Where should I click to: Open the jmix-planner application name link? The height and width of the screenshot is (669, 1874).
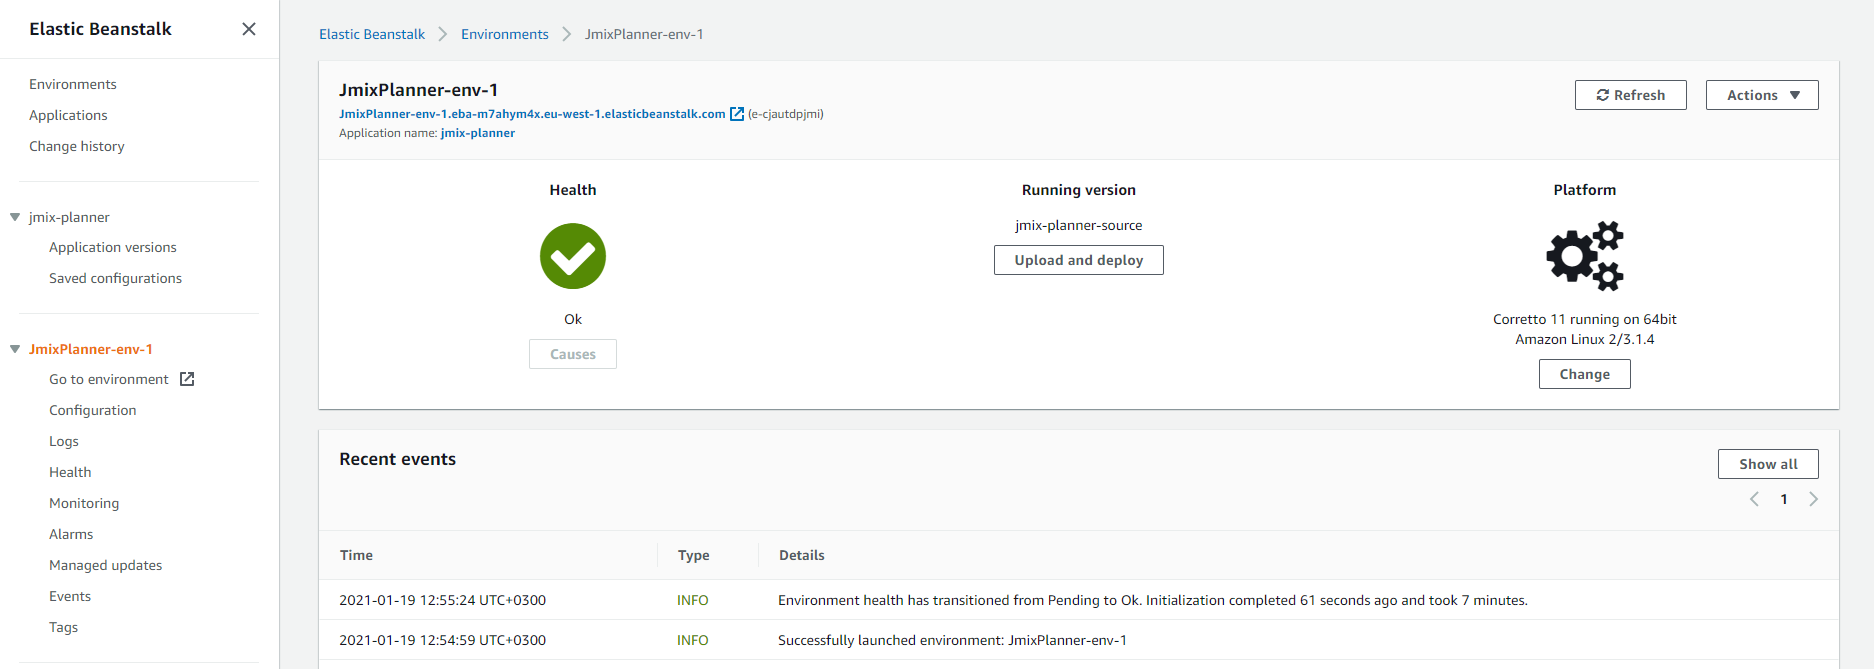[477, 133]
